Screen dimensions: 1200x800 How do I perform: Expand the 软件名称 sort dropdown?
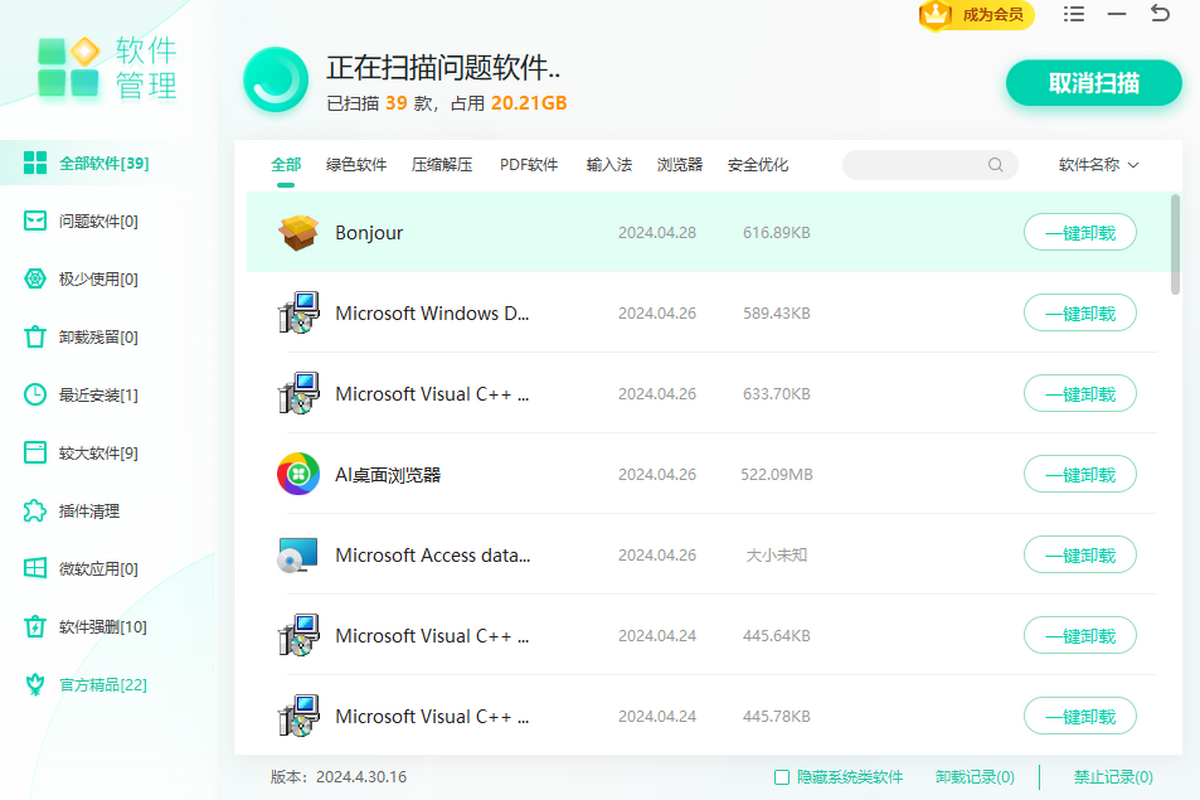point(1098,165)
